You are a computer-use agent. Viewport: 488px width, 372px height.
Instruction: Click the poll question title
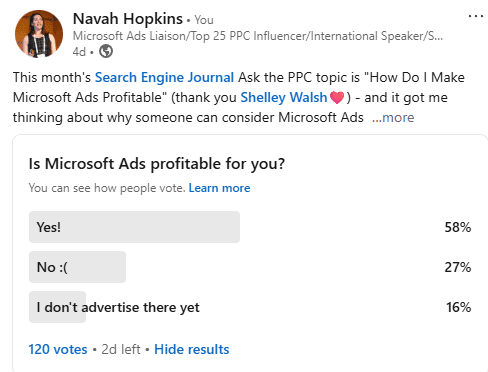pos(157,164)
